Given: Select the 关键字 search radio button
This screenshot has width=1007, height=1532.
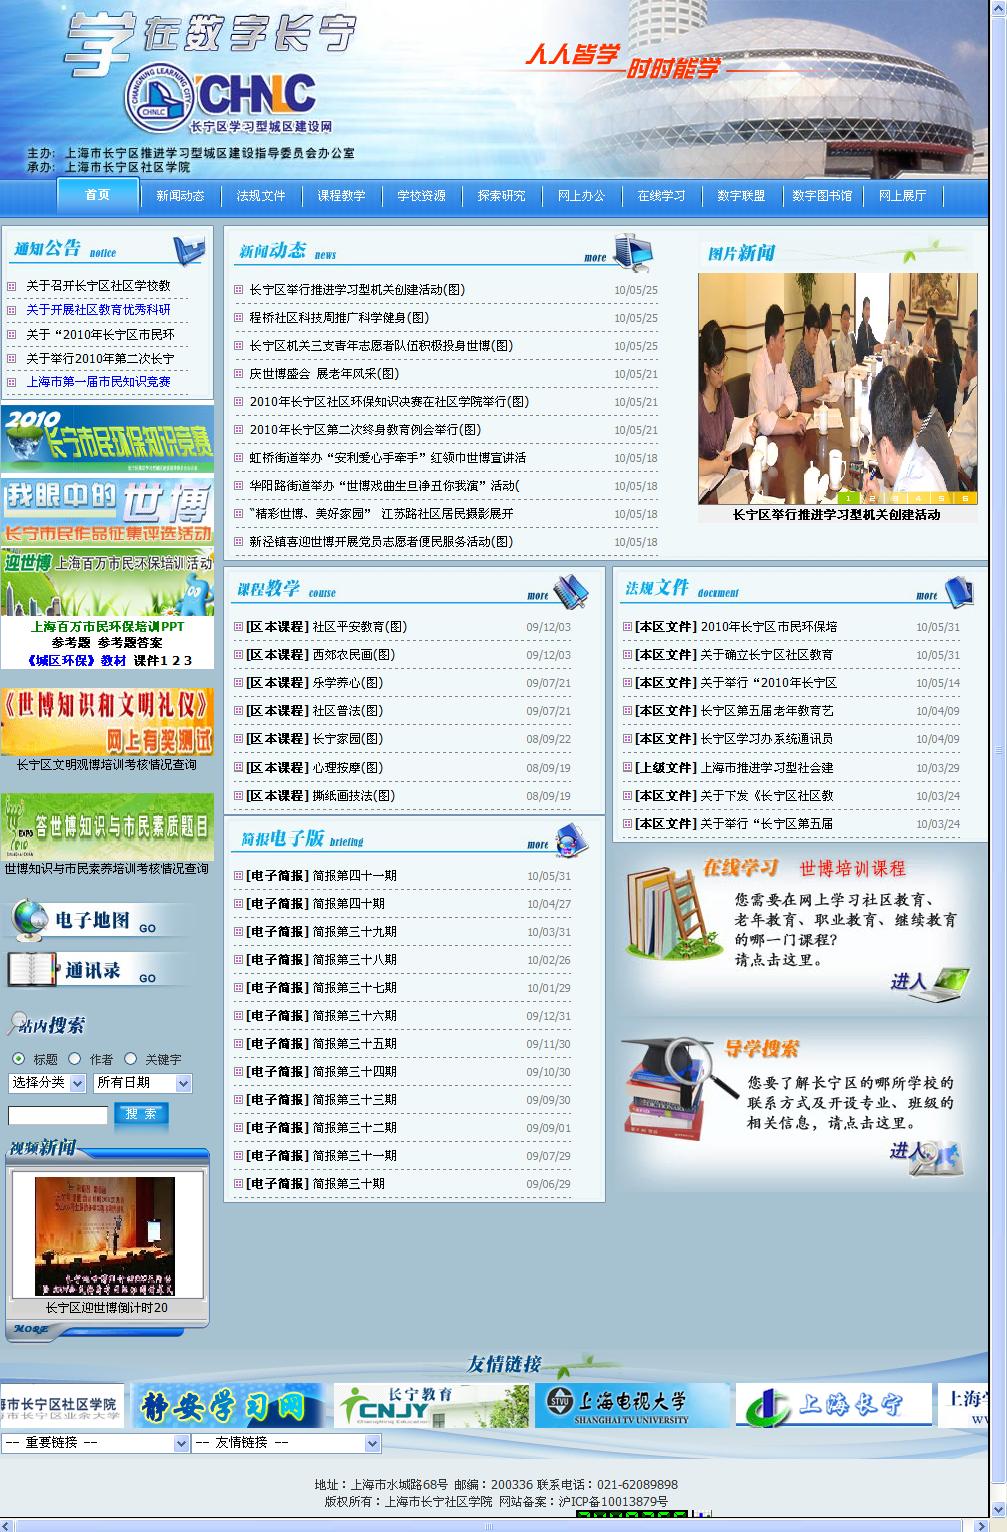Looking at the screenshot, I should pyautogui.click(x=131, y=1058).
